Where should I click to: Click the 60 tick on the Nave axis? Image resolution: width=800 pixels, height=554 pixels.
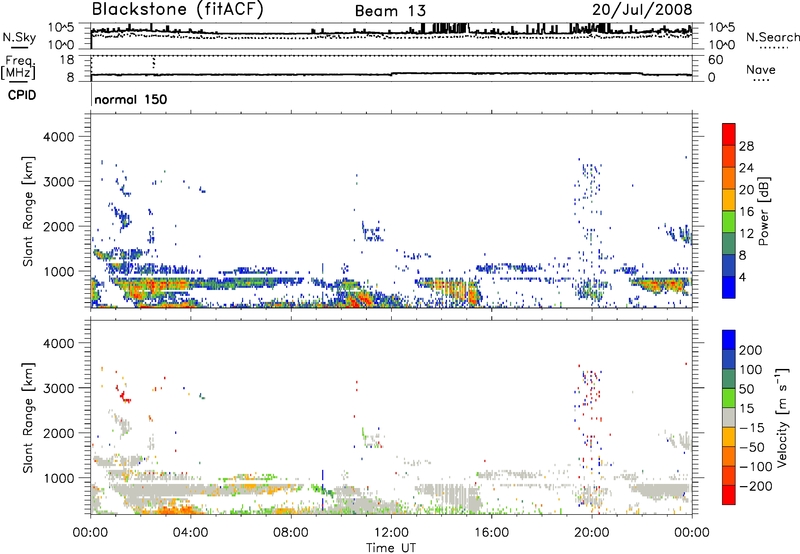(715, 60)
